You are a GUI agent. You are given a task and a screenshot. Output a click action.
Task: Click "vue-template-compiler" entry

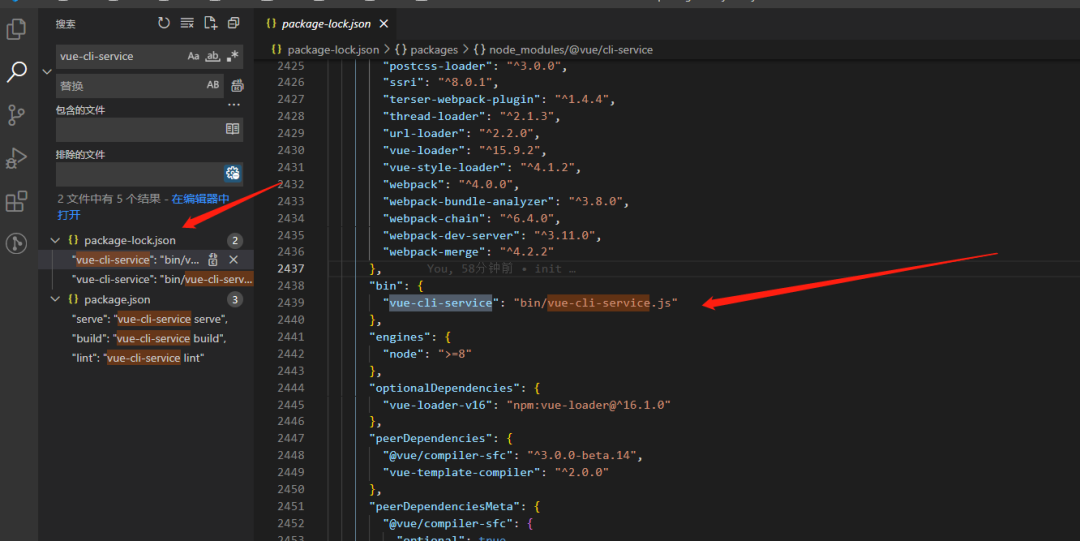(x=496, y=472)
